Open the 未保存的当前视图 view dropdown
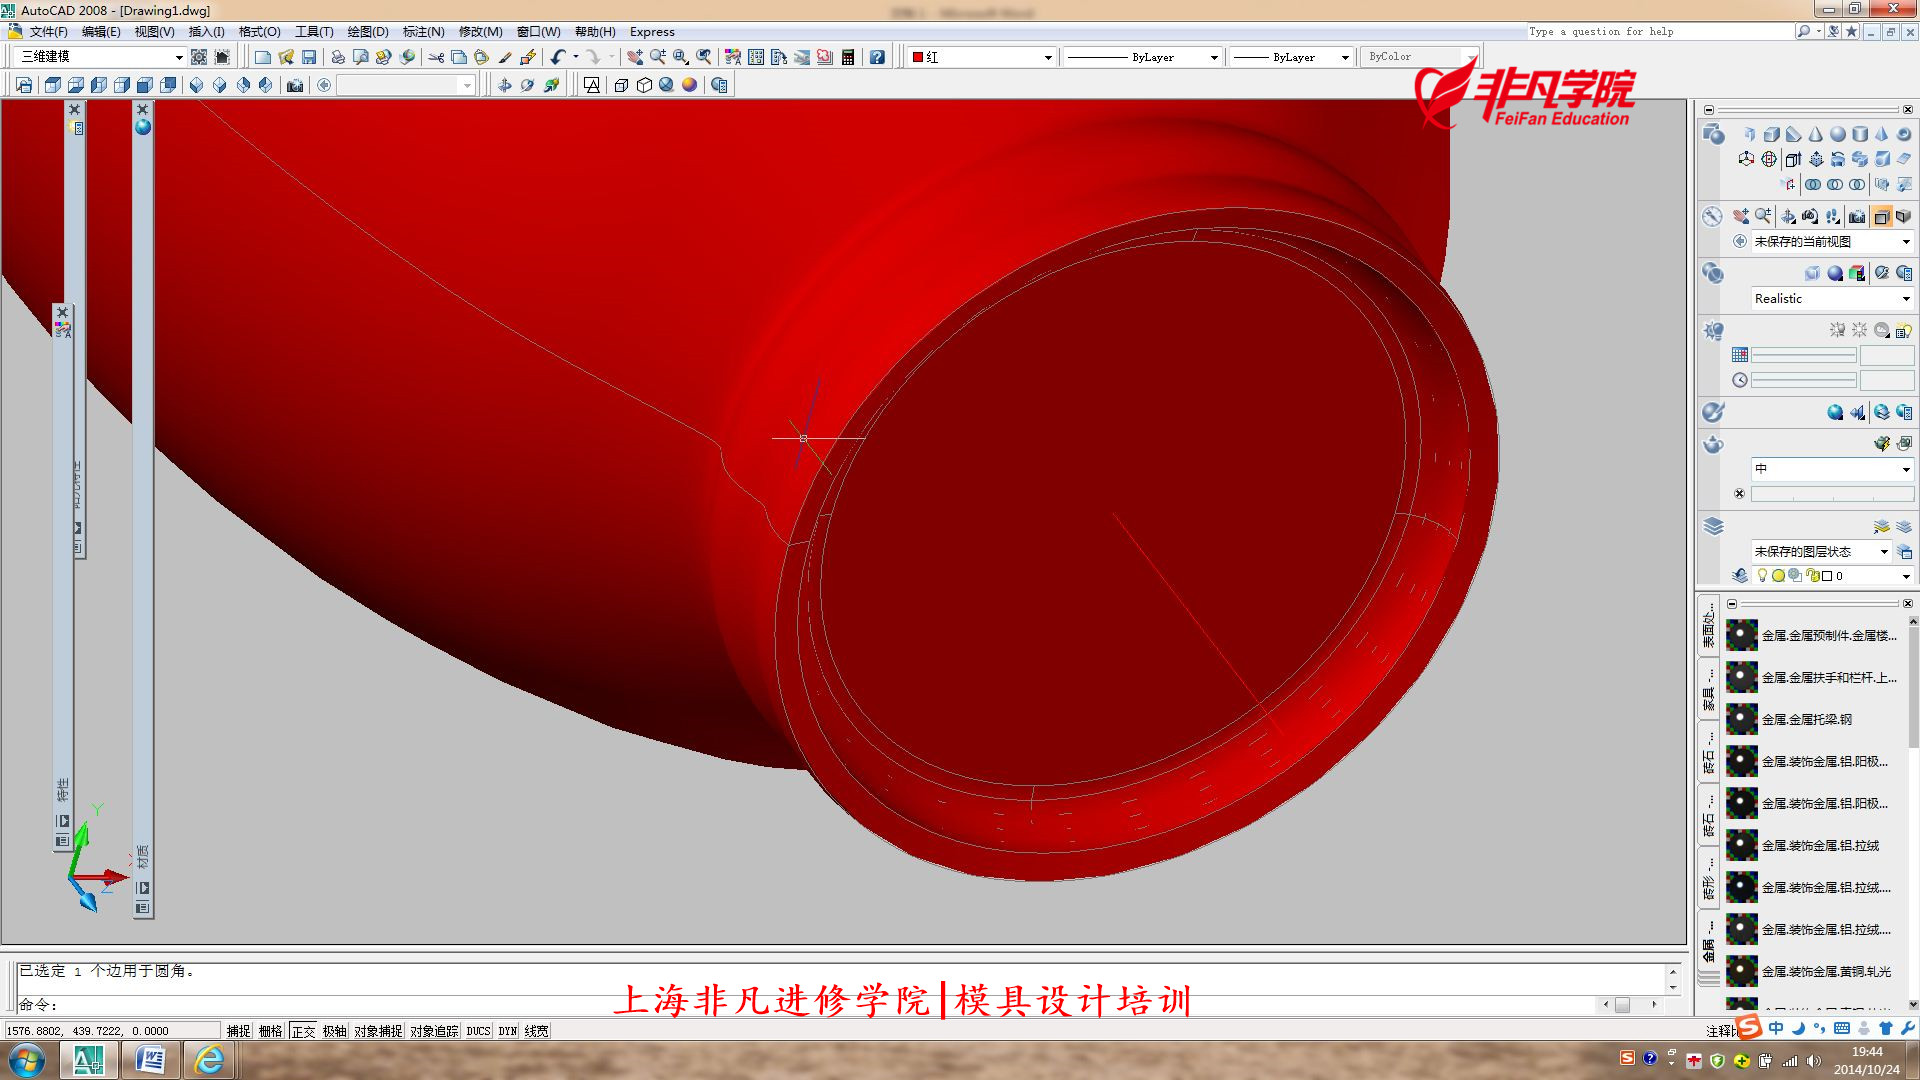The image size is (1920, 1080). 1831,242
